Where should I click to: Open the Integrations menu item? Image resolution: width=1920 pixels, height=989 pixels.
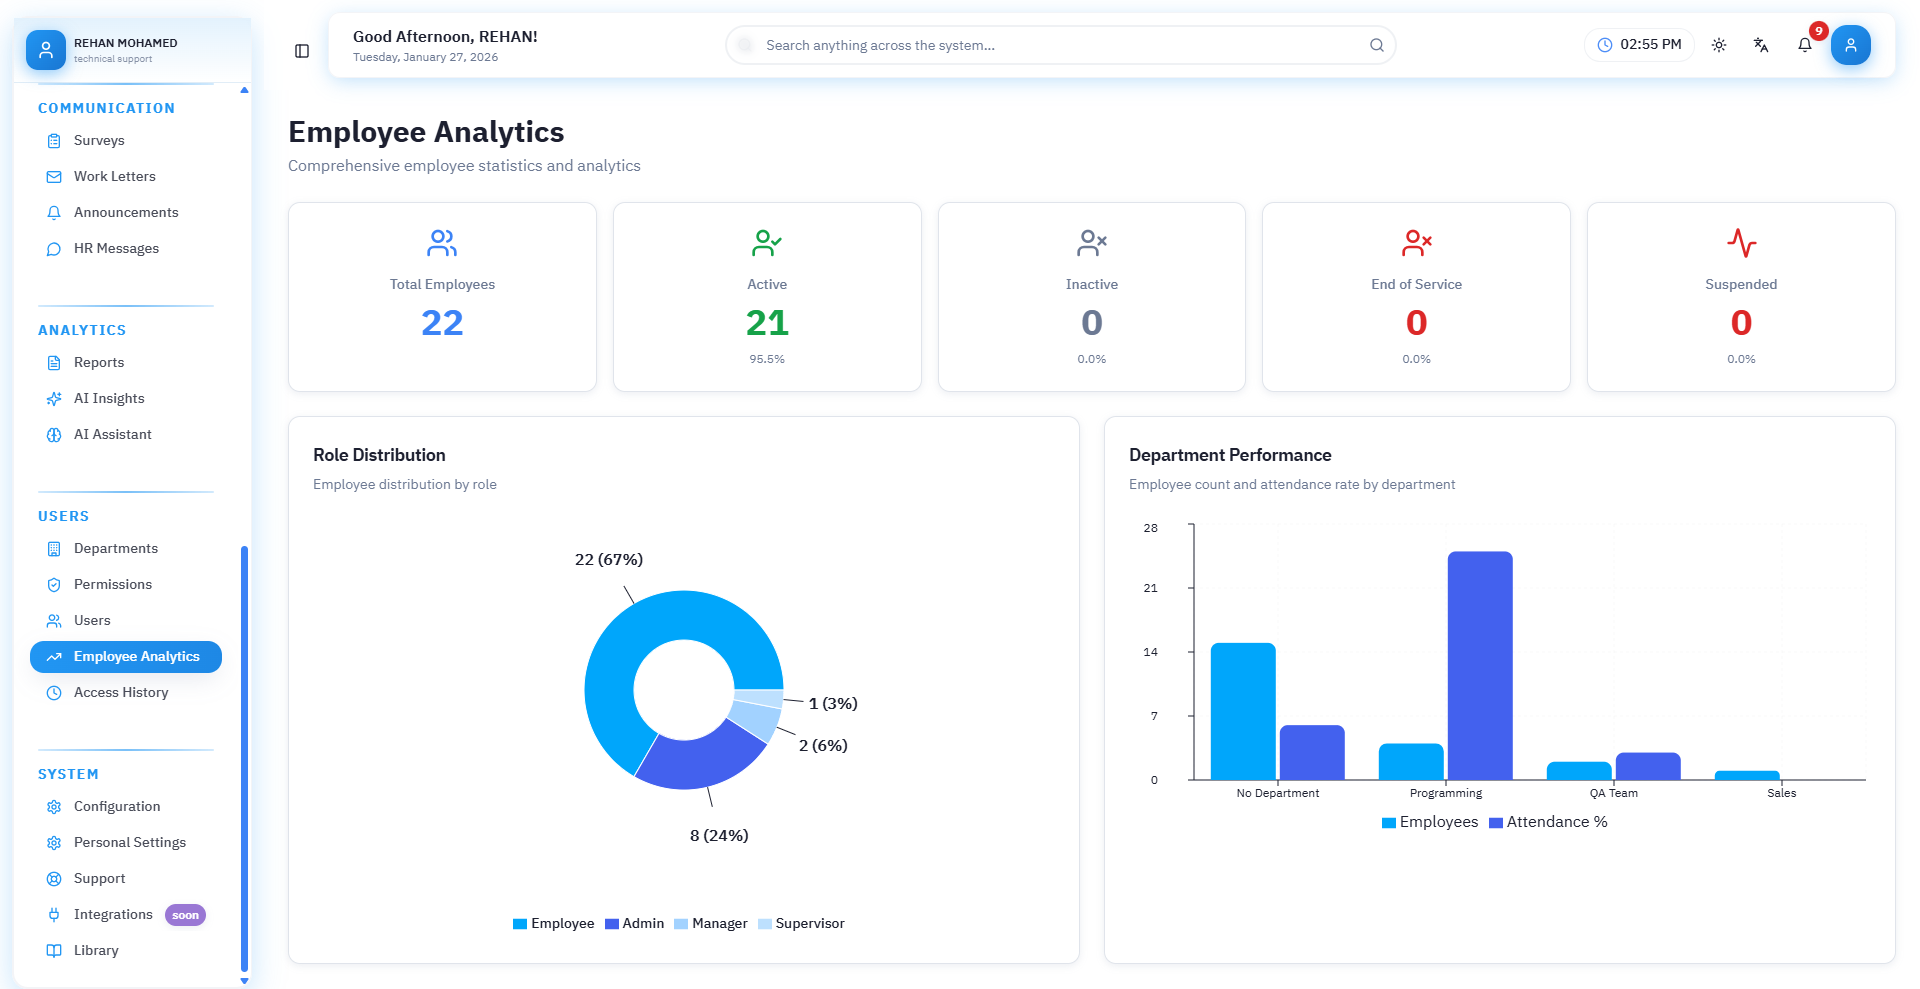(x=113, y=915)
